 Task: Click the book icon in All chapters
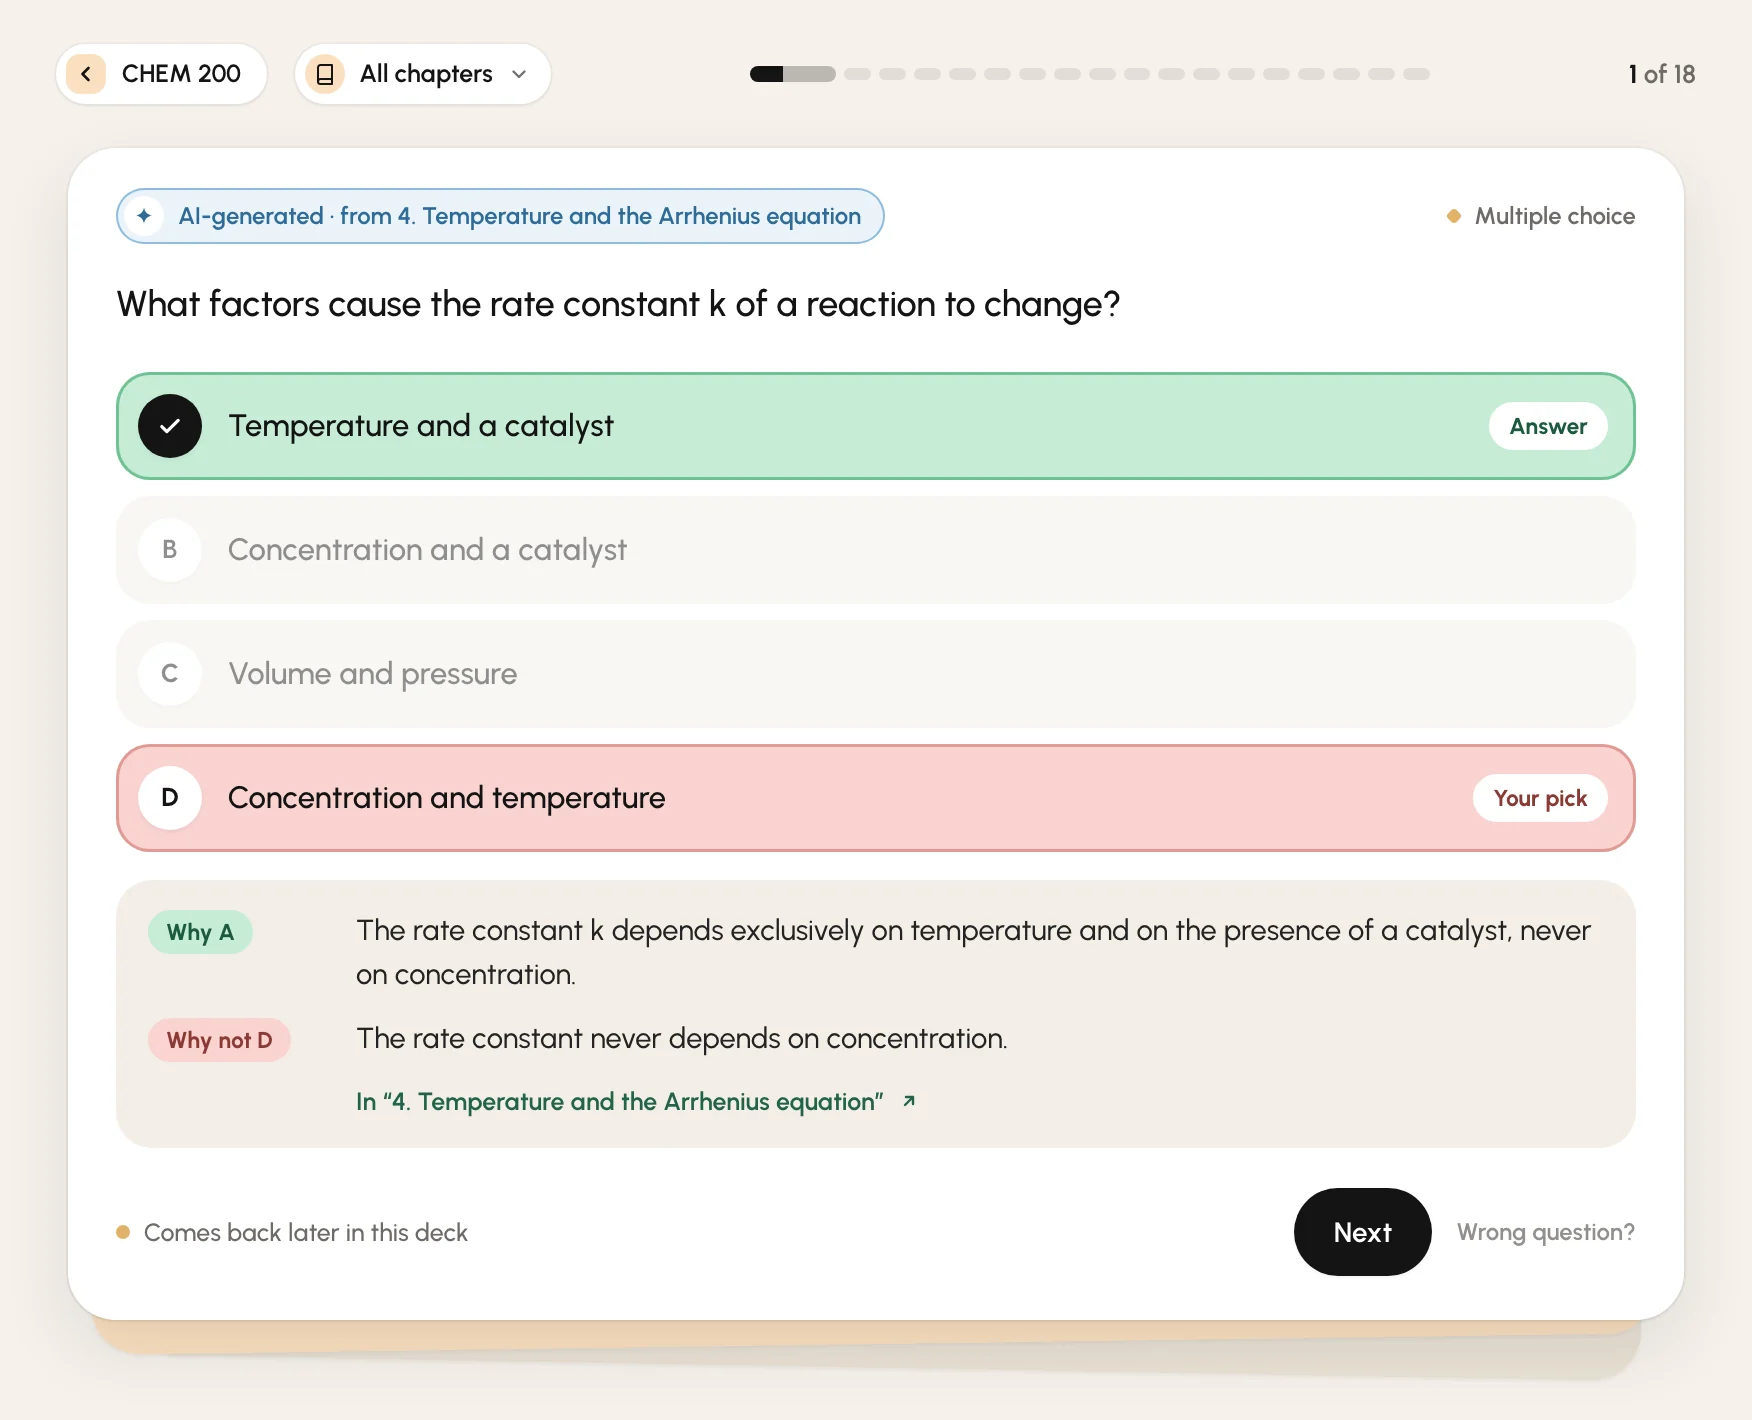tap(325, 74)
